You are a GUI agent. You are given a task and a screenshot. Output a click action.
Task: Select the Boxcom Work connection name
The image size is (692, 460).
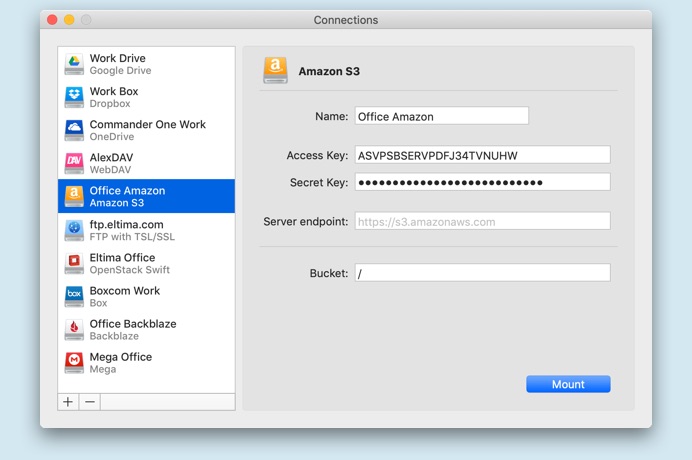pyautogui.click(x=124, y=290)
